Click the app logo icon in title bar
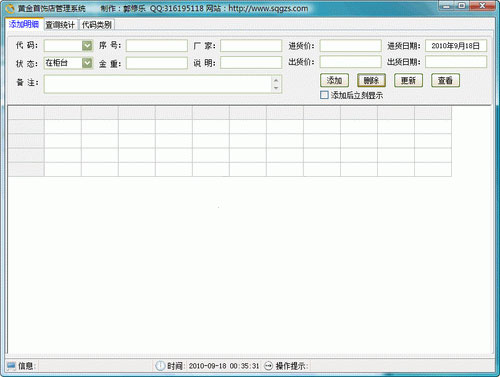Viewport: 500px width, 377px height. (11, 8)
